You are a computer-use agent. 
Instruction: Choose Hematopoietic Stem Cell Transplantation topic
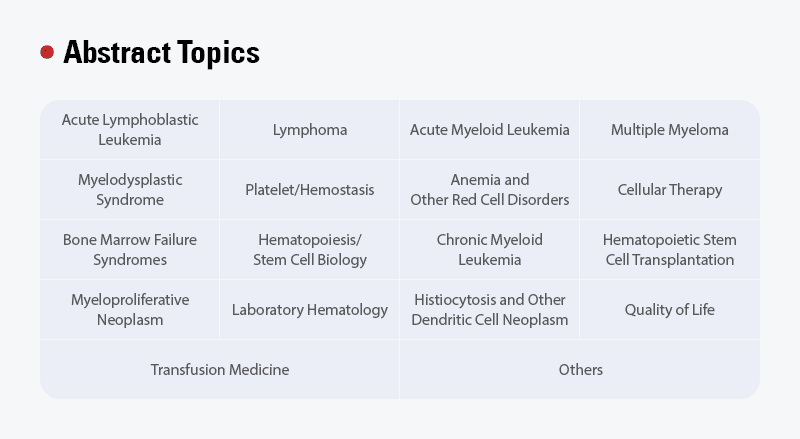click(x=670, y=250)
